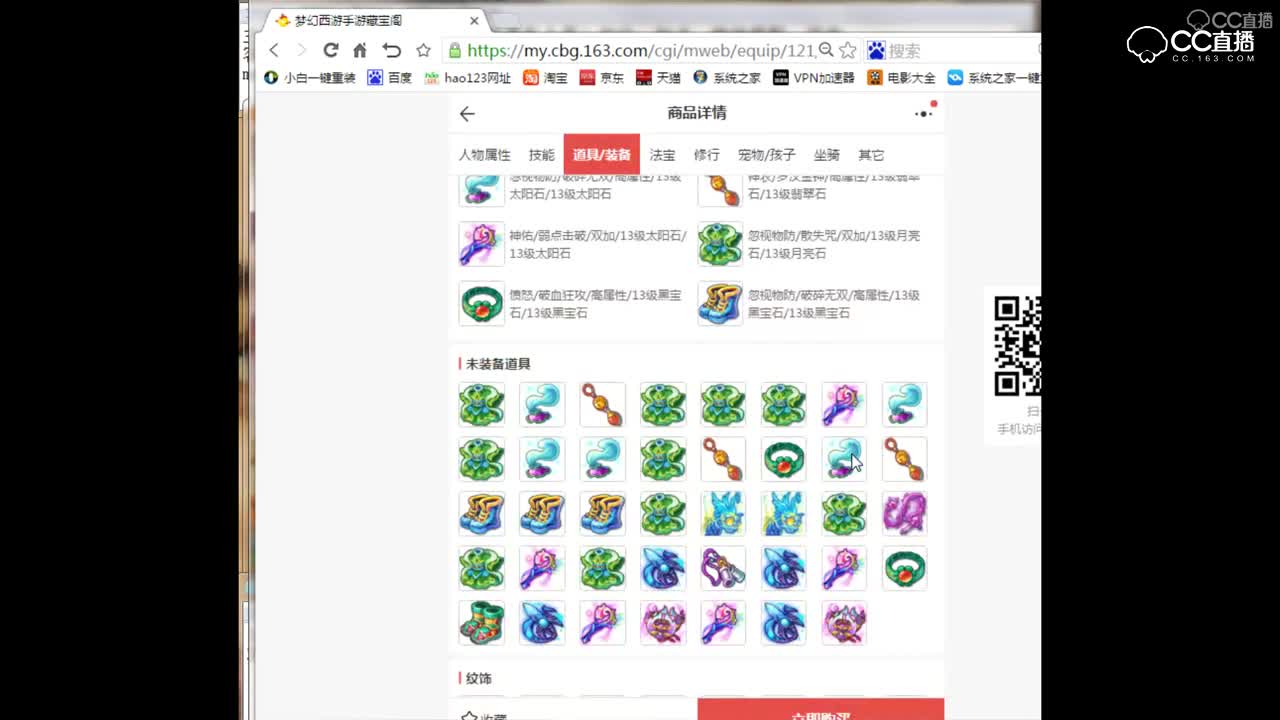Switch to the 其它 tab

tap(871, 155)
